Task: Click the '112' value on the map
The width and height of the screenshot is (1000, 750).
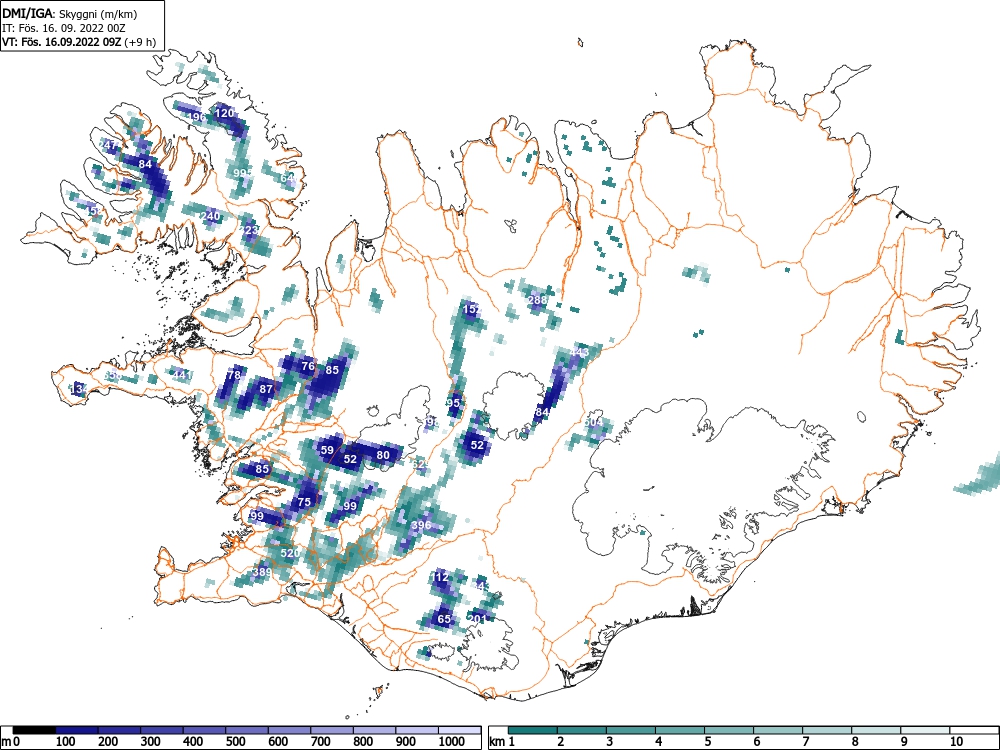Action: click(439, 577)
